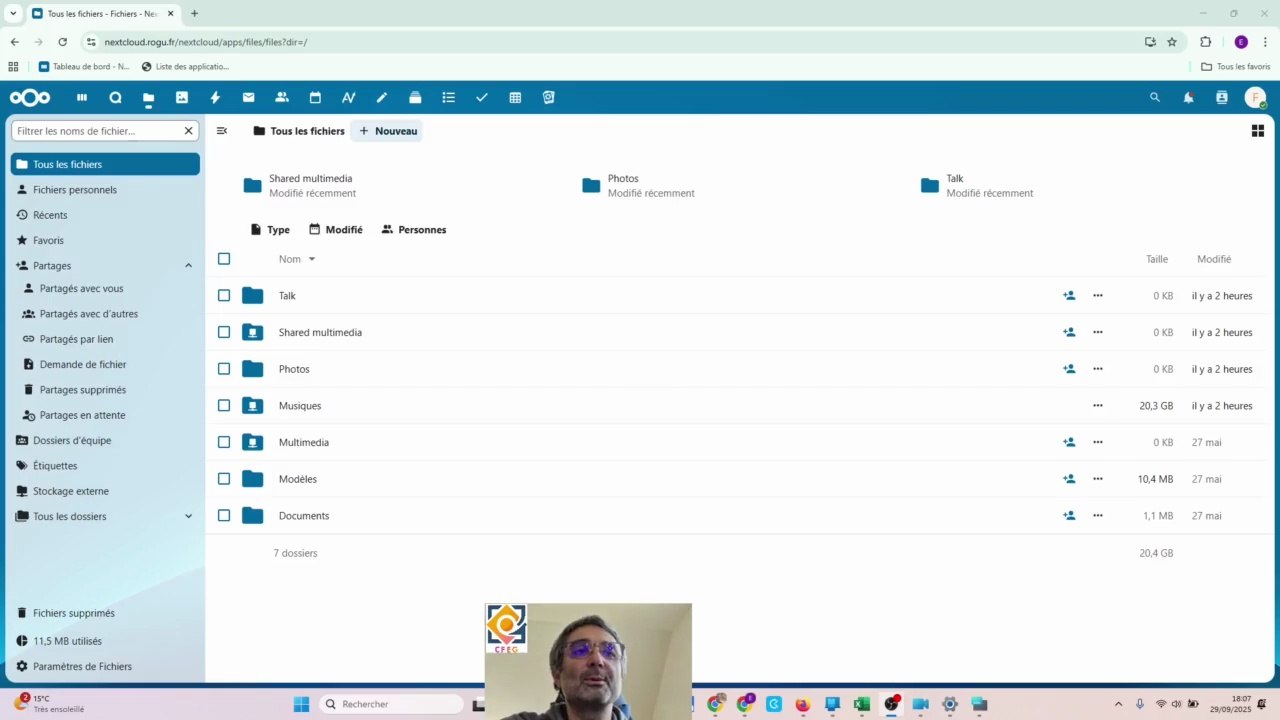The height and width of the screenshot is (720, 1280).
Task: Open Partagés avec vous
Action: (108, 288)
